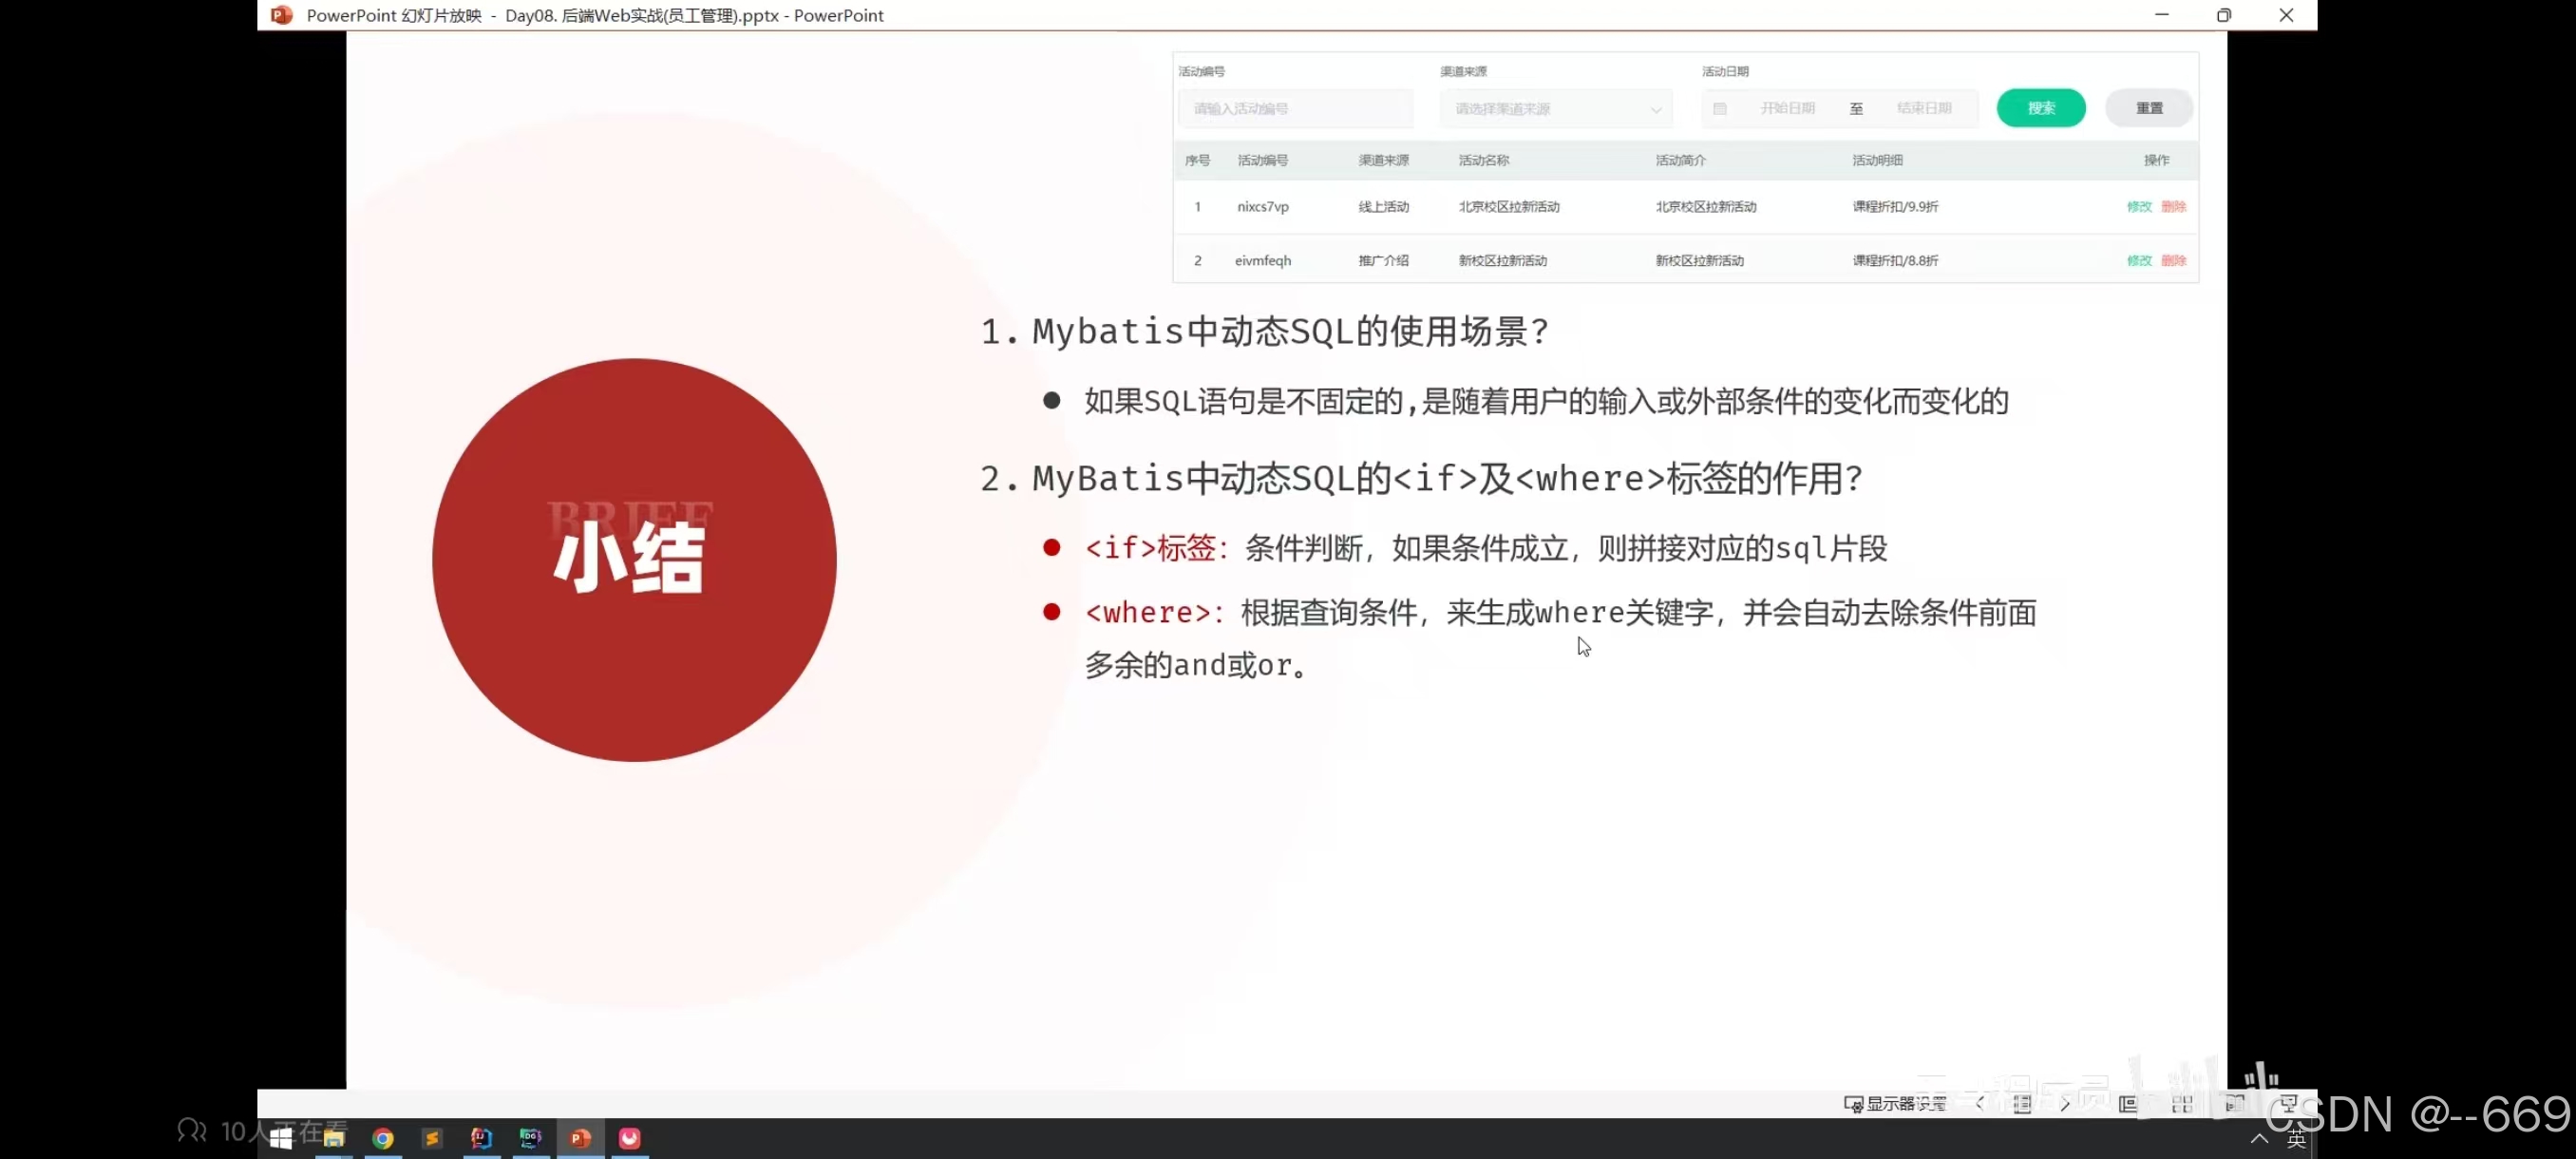Open Firefox from the taskbar
2576x1159 pixels.
[x=629, y=1139]
